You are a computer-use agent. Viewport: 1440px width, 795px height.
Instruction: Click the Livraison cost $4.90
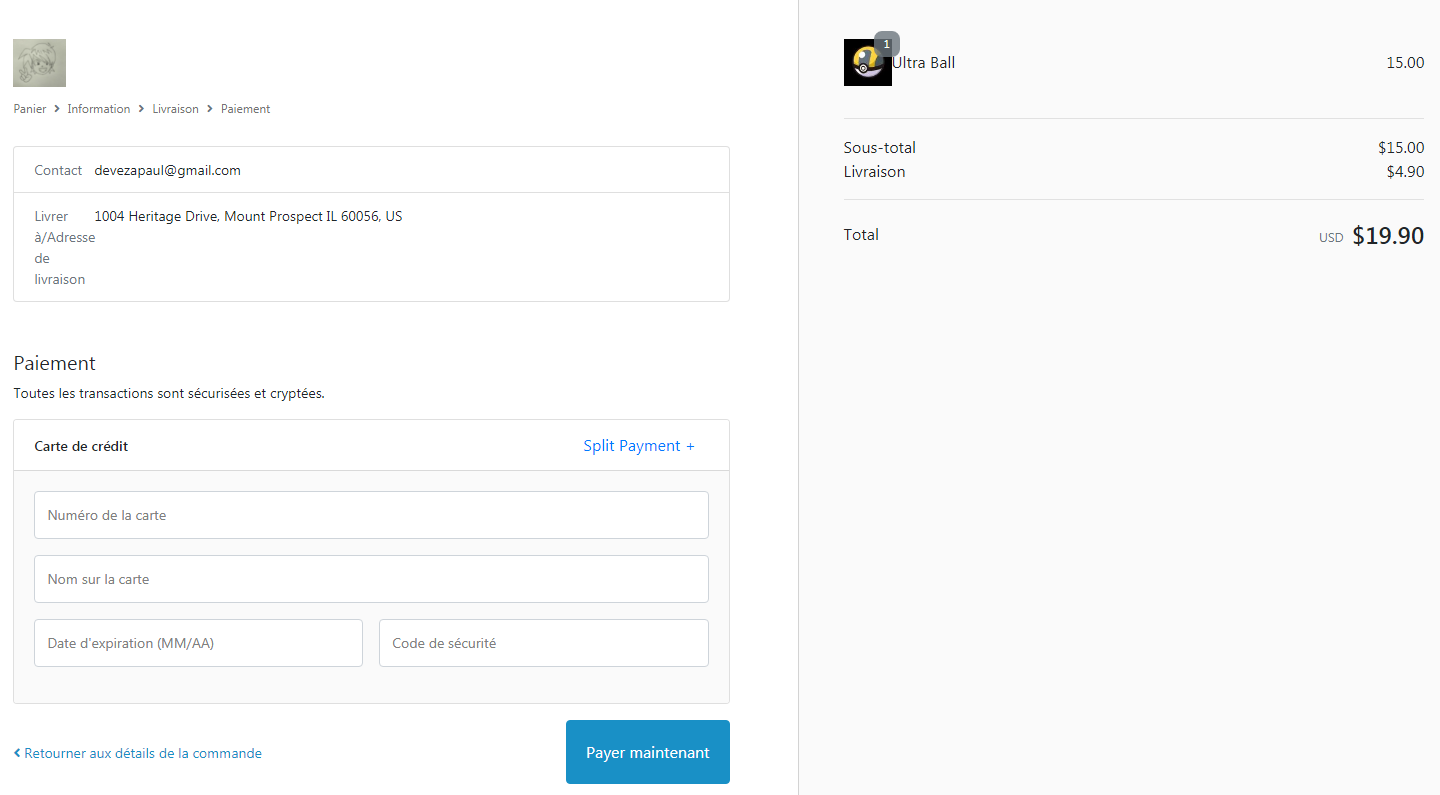1405,172
